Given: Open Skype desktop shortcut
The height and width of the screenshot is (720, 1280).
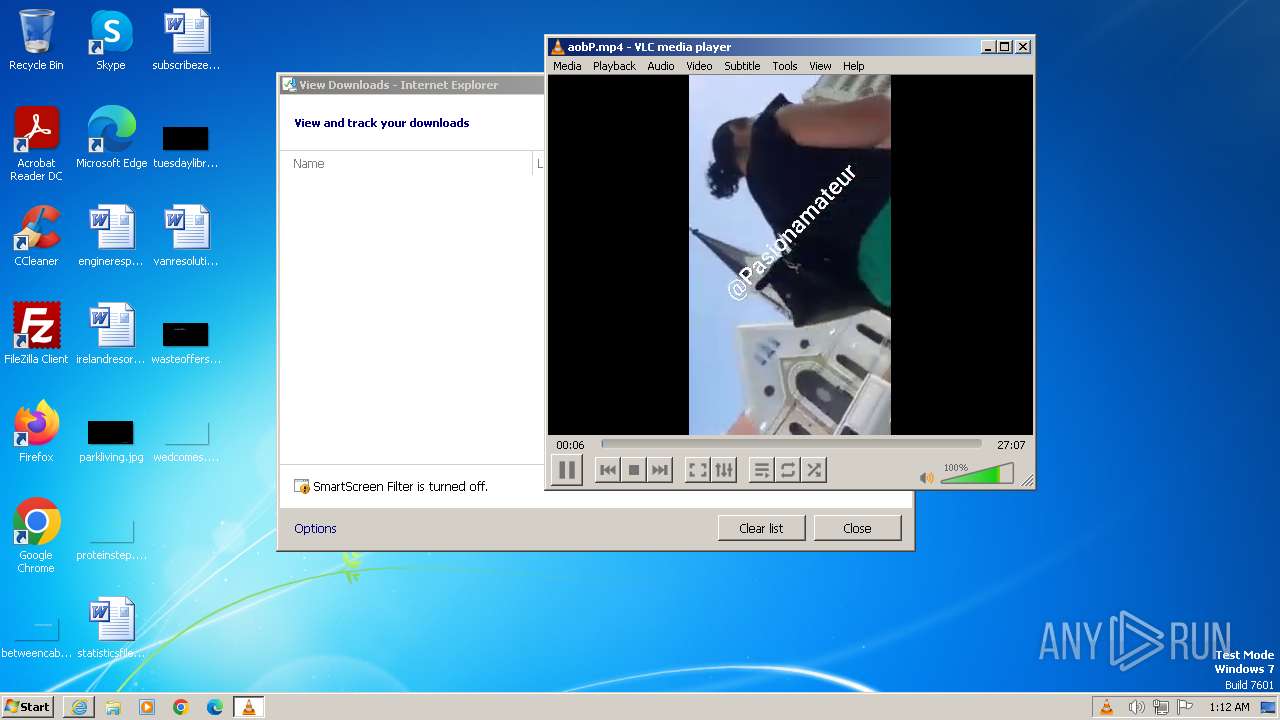Looking at the screenshot, I should [111, 41].
